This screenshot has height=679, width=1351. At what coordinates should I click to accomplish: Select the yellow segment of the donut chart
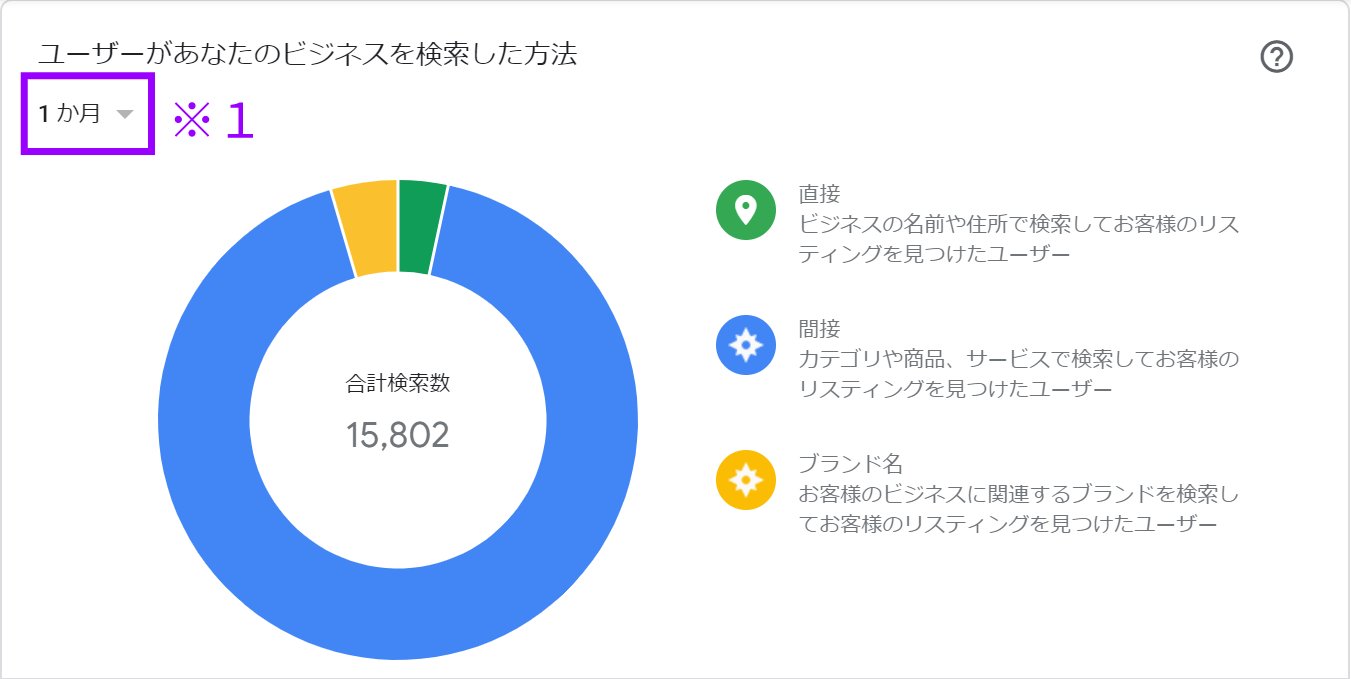pyautogui.click(x=366, y=228)
